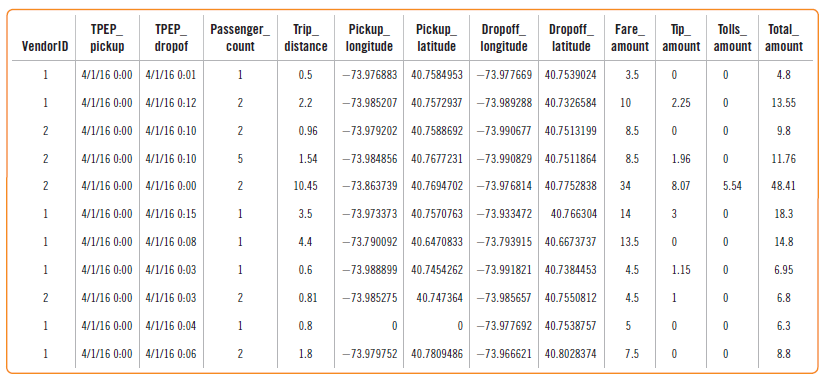Viewport: 824px width, 377px height.
Task: Click the pickup latitude value 40.747364
Action: pyautogui.click(x=439, y=298)
